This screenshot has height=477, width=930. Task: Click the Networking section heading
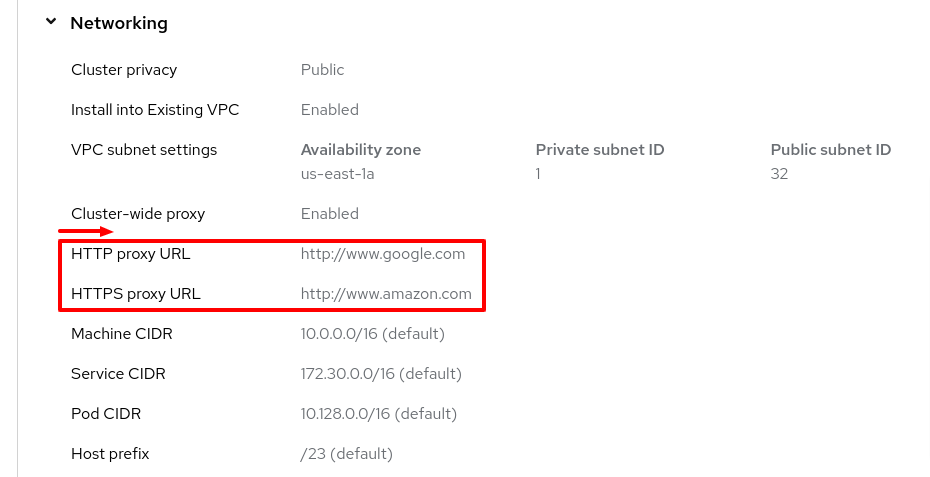point(118,23)
